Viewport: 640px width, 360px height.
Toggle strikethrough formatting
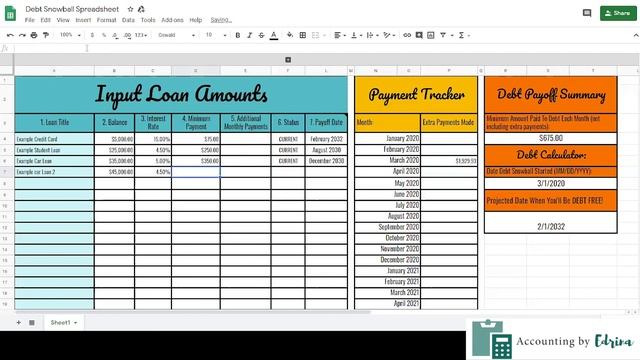(x=261, y=36)
